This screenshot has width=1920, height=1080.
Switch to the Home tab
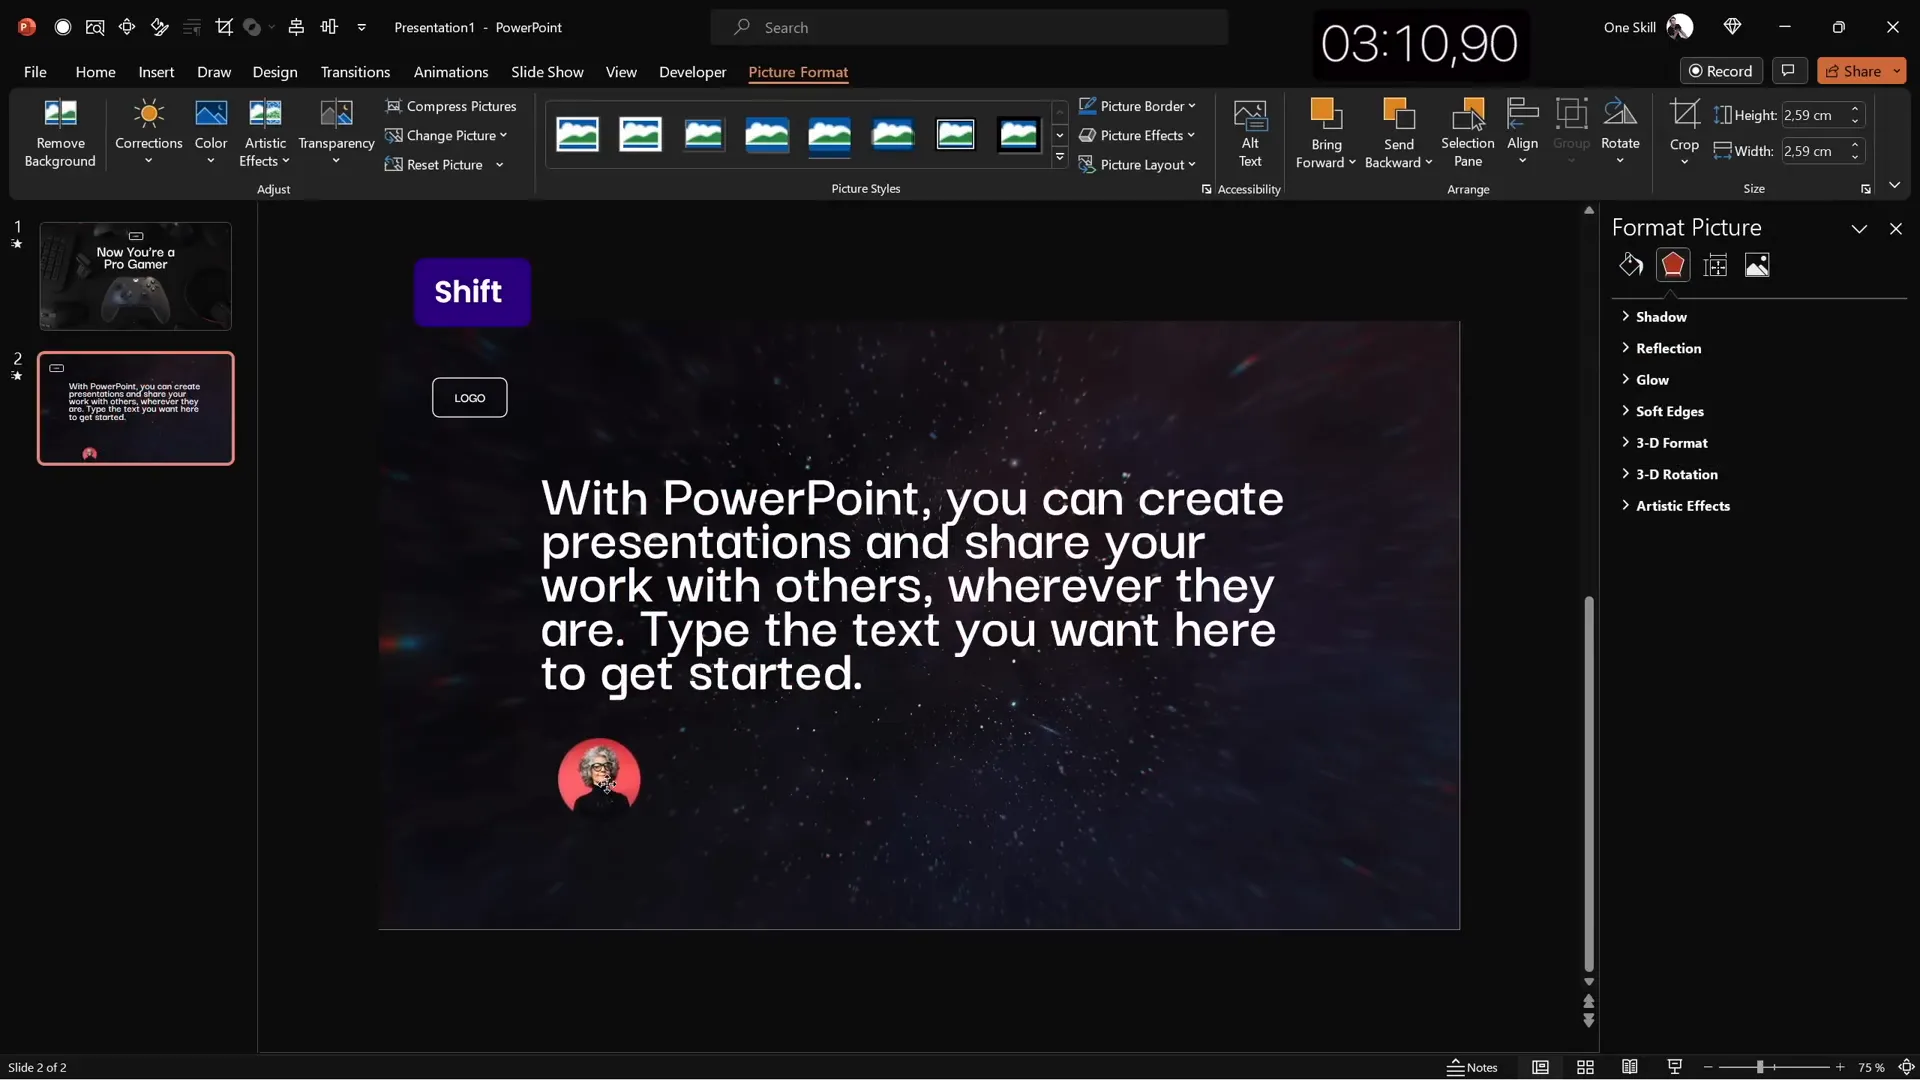tap(95, 72)
